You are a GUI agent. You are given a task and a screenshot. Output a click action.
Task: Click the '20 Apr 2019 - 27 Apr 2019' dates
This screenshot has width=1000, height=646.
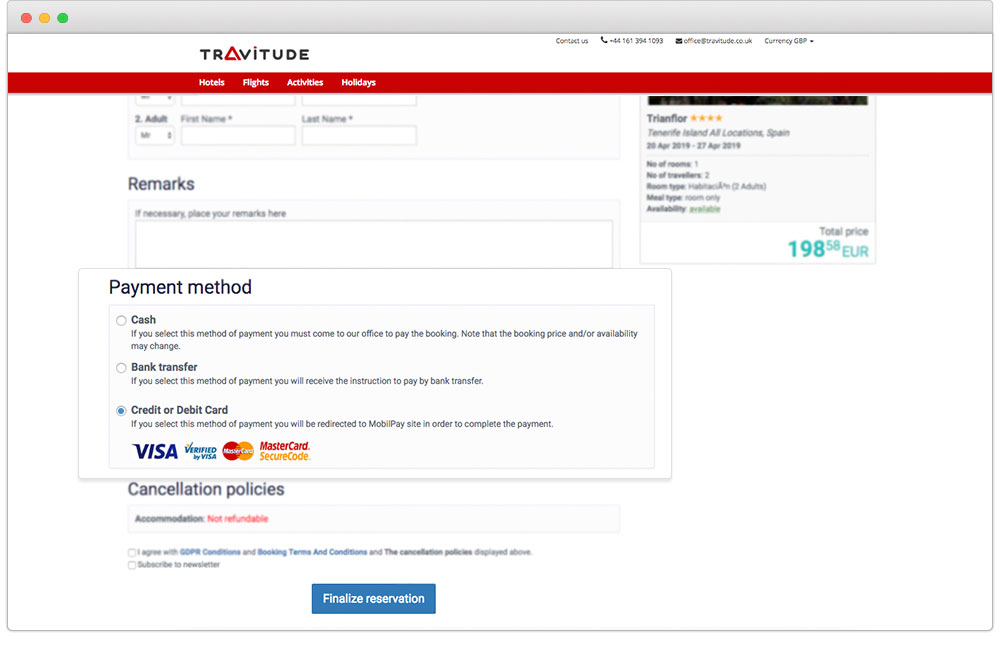[x=693, y=146]
